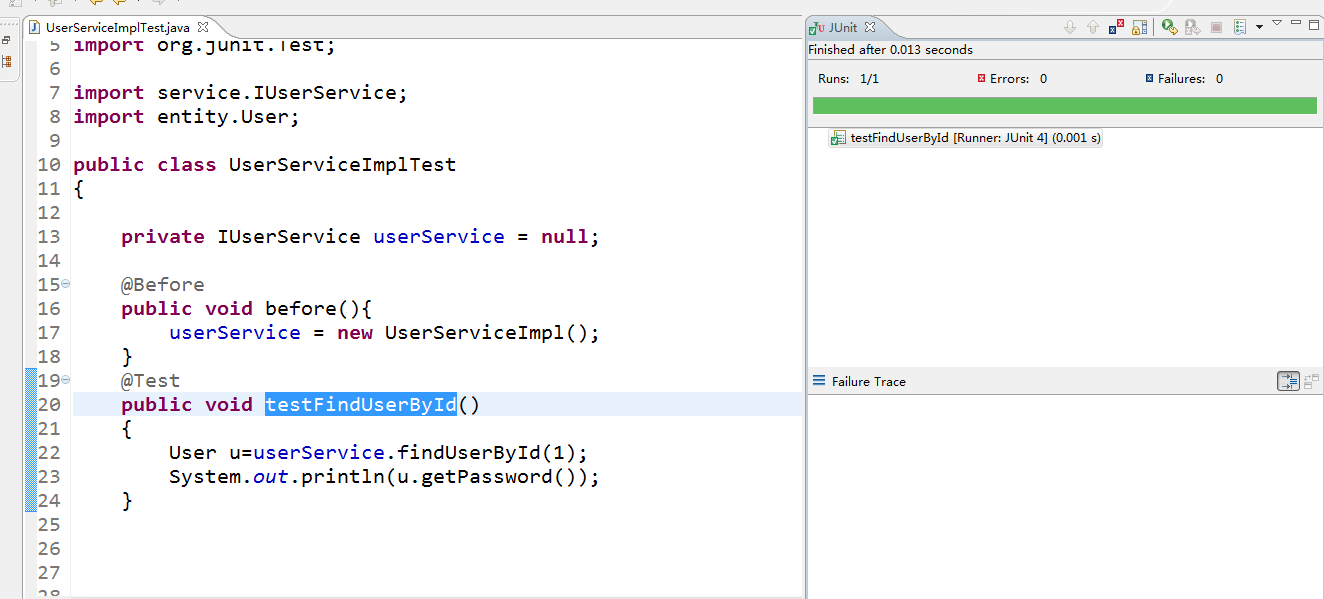The height and width of the screenshot is (599, 1324).
Task: Click the compare actual with expected icon
Action: [1311, 381]
